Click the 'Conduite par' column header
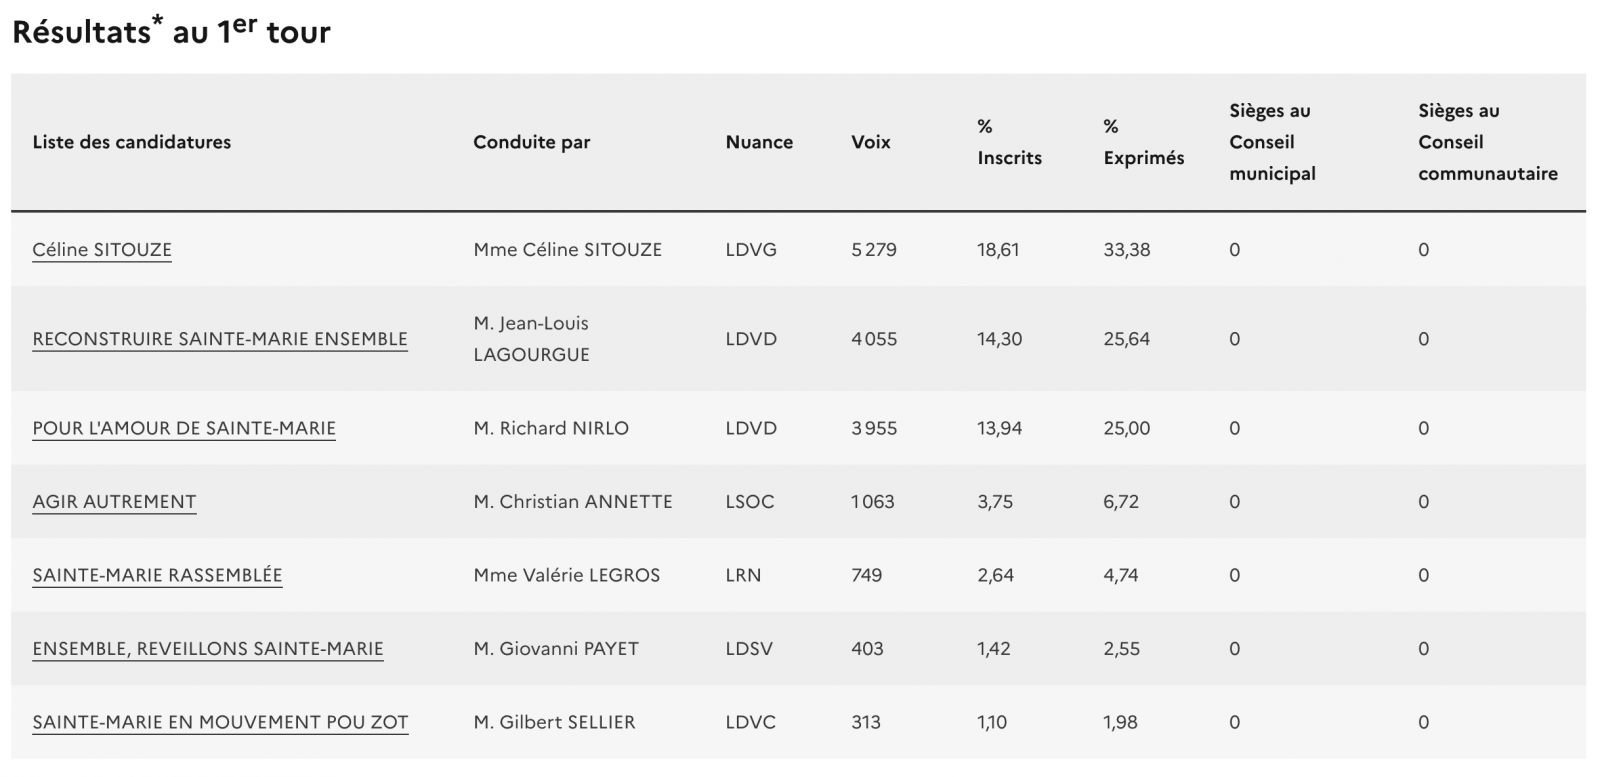 click(x=532, y=142)
